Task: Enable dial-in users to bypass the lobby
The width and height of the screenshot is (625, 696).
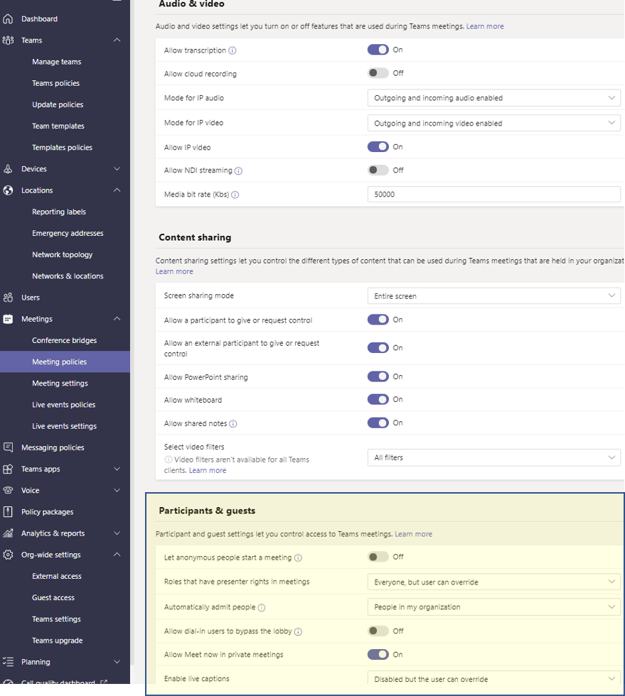Action: click(378, 631)
